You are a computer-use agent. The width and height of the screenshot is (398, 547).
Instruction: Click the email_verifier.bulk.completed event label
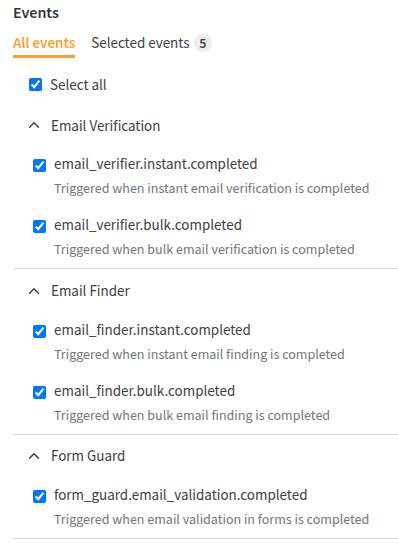148,225
